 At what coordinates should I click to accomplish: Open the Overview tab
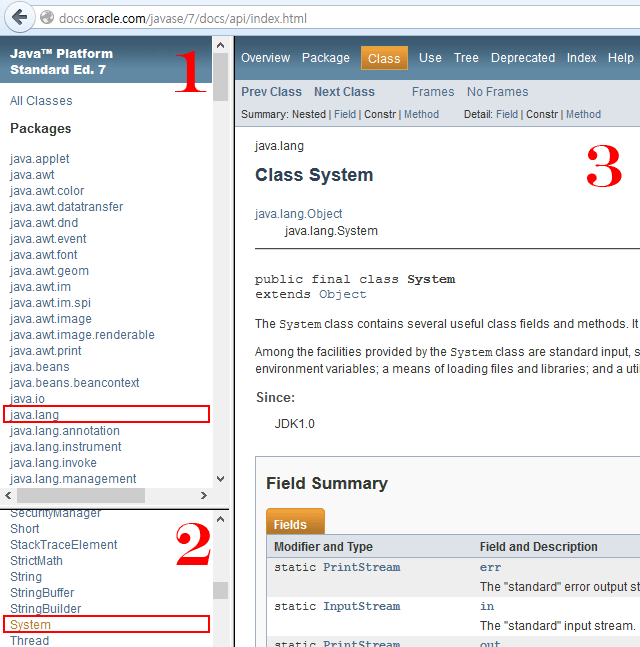pyautogui.click(x=265, y=58)
